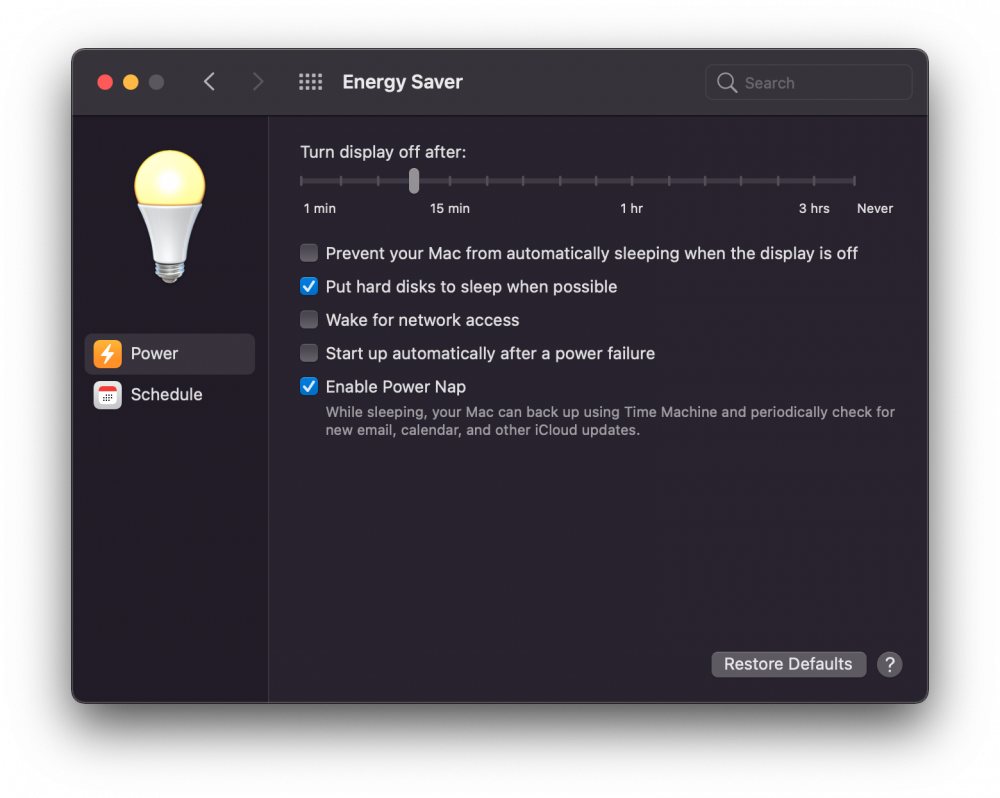Go back with the left chevron arrow
The image size is (1000, 798).
(x=209, y=82)
